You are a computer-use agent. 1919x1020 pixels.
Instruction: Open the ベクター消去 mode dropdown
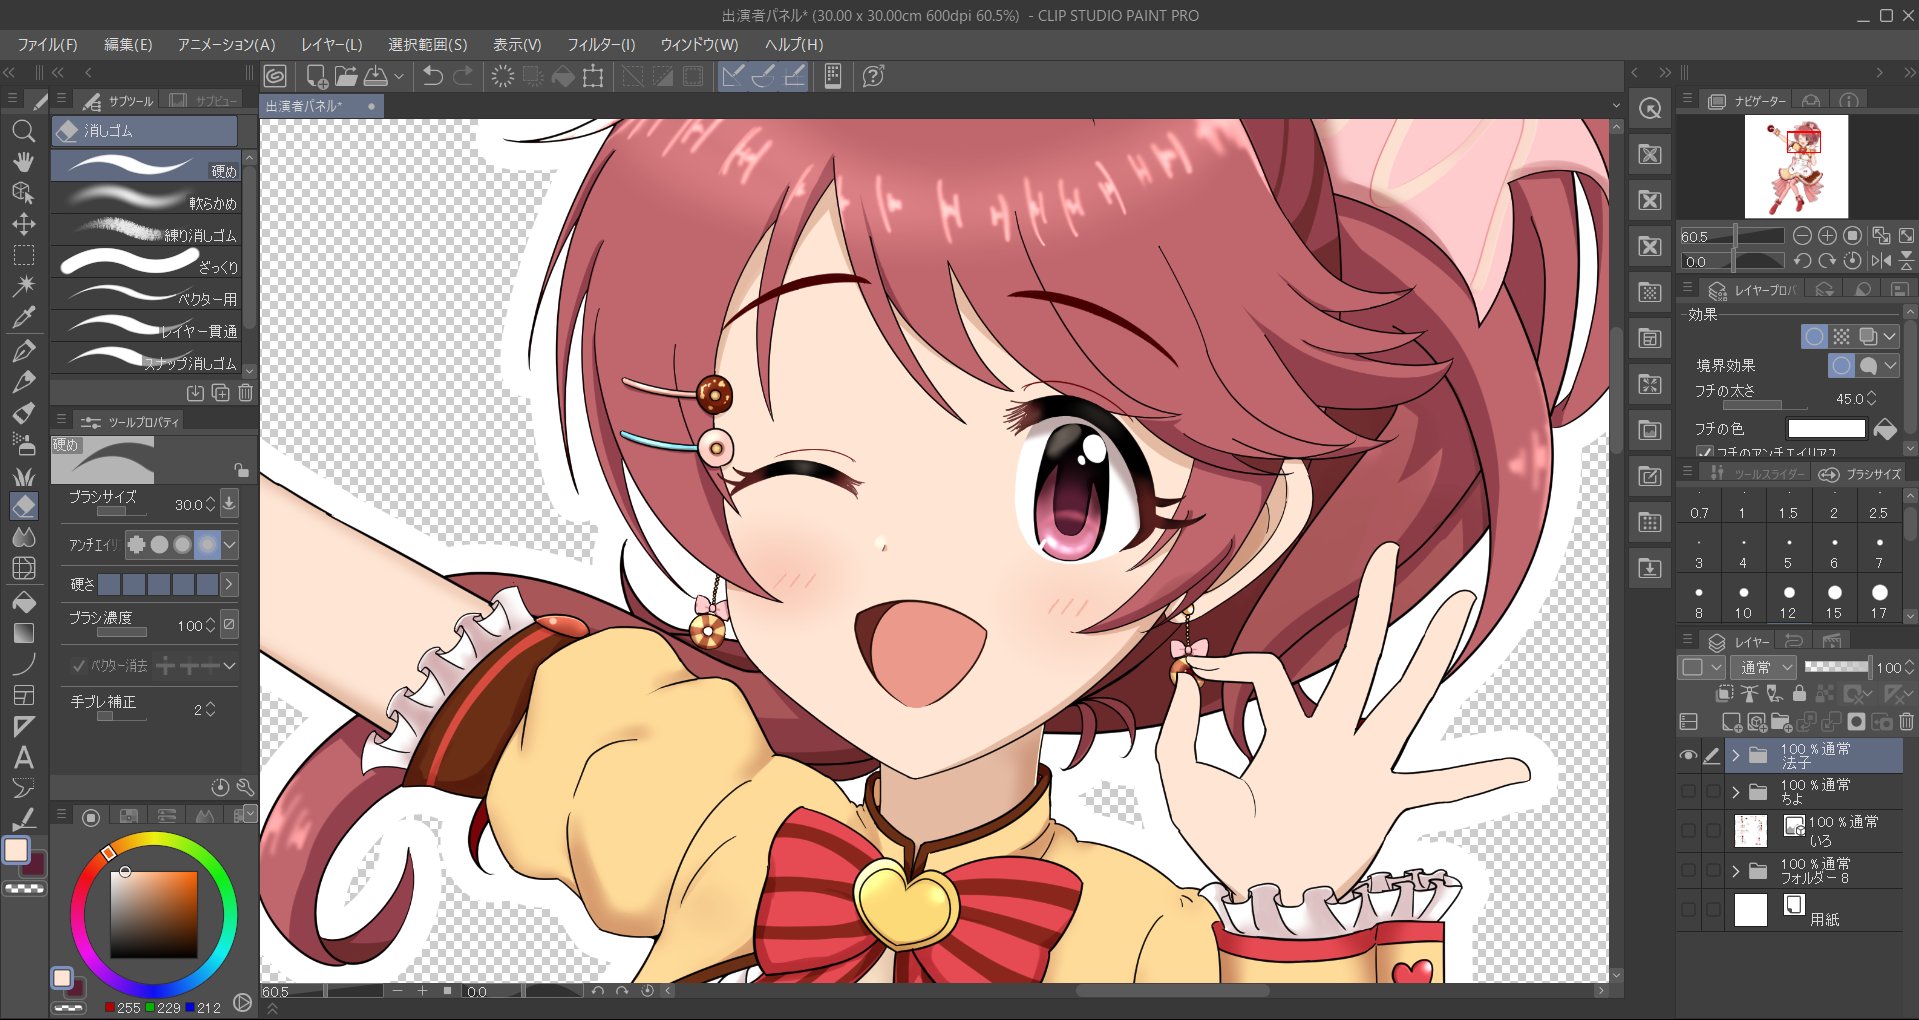coord(230,666)
